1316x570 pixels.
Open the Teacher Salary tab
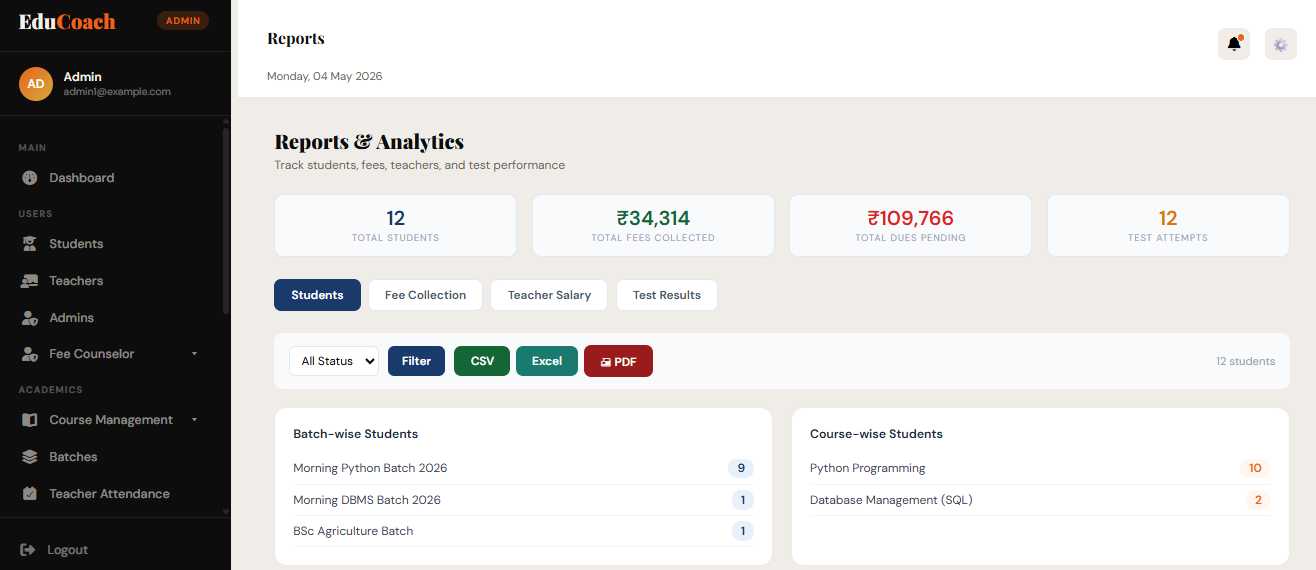tap(549, 295)
